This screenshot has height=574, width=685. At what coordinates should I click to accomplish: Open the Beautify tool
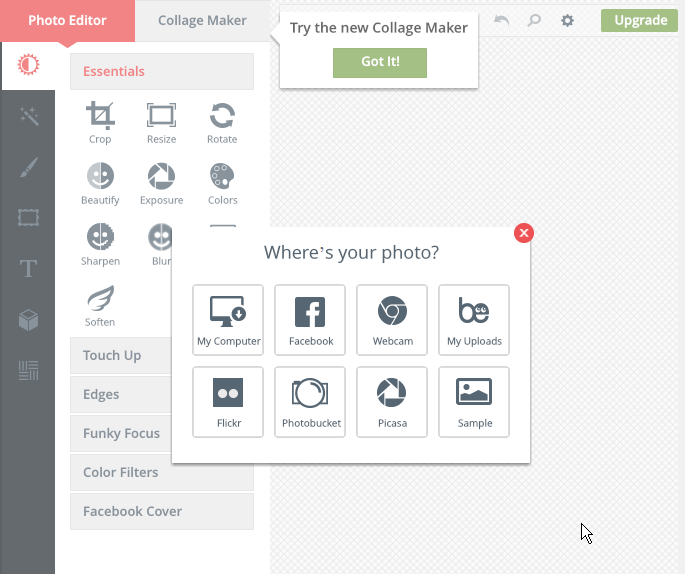100,183
